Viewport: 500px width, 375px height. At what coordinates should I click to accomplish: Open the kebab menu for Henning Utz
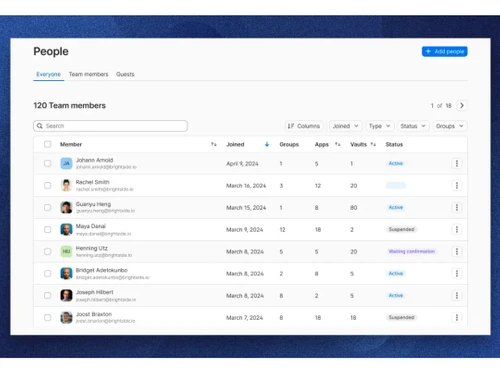[x=457, y=251]
